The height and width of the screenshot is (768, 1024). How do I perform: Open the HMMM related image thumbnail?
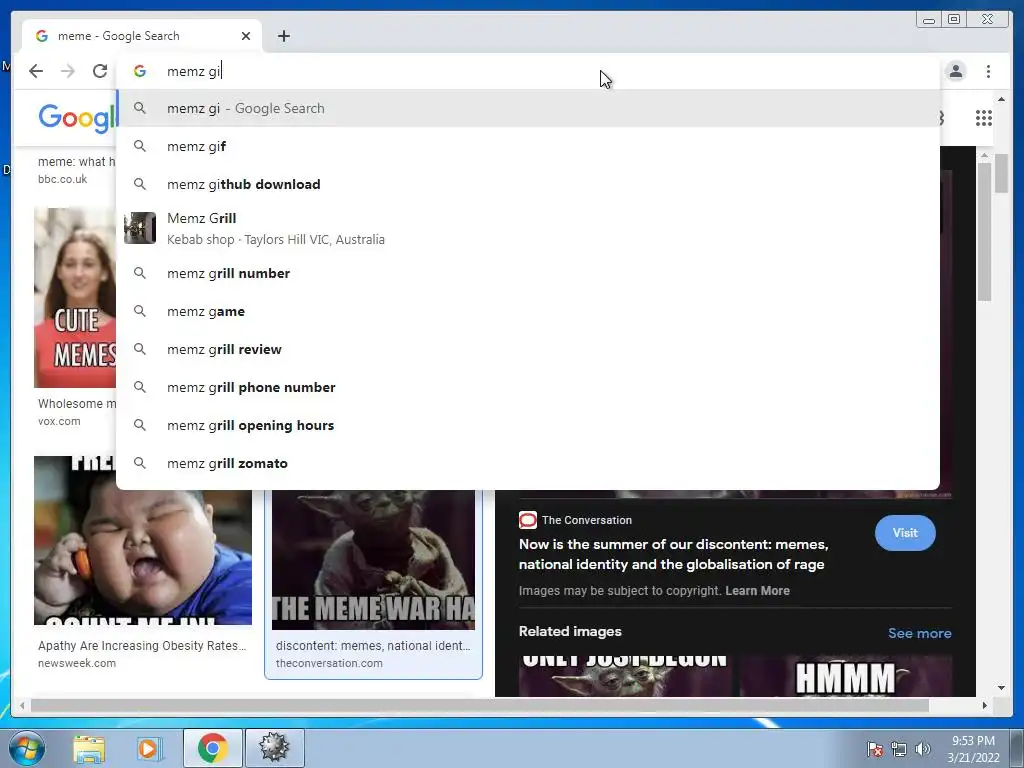coord(845,677)
